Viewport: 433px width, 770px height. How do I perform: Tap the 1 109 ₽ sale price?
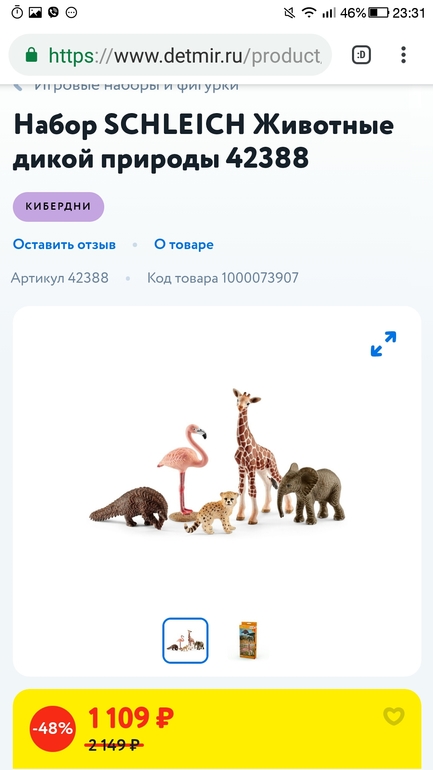tap(131, 718)
